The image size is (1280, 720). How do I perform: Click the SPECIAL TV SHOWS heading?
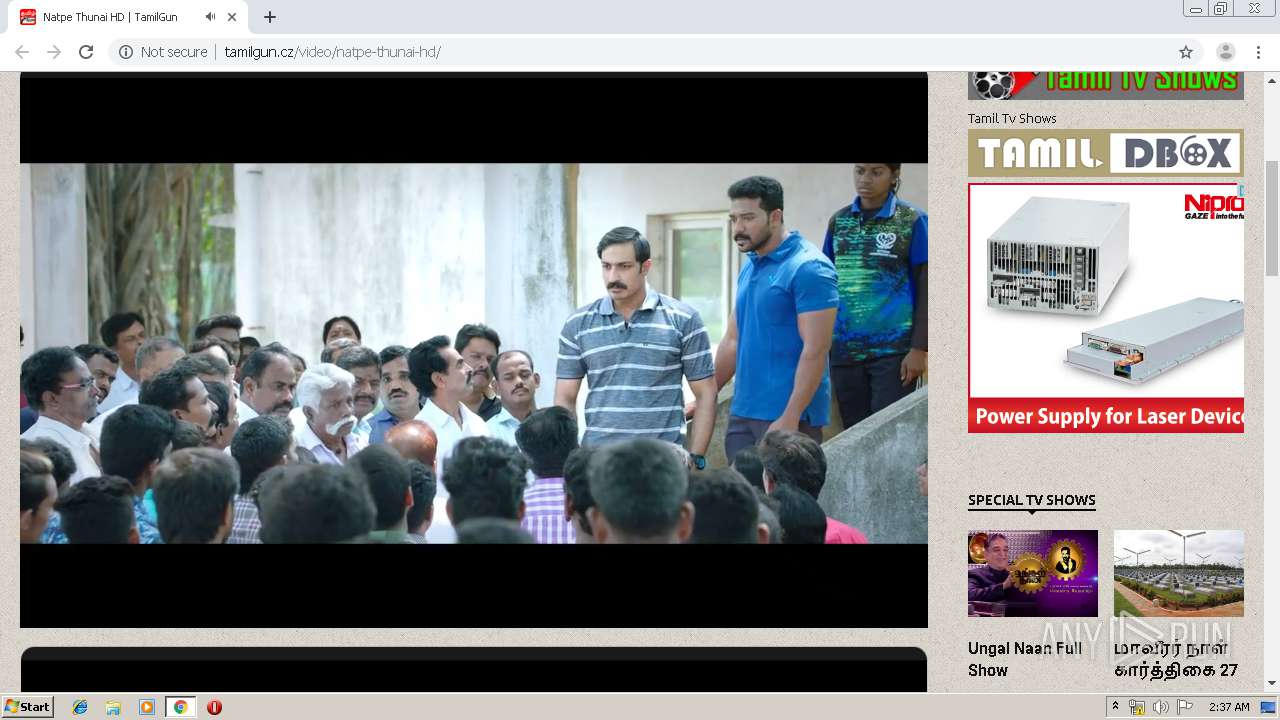tap(1032, 500)
